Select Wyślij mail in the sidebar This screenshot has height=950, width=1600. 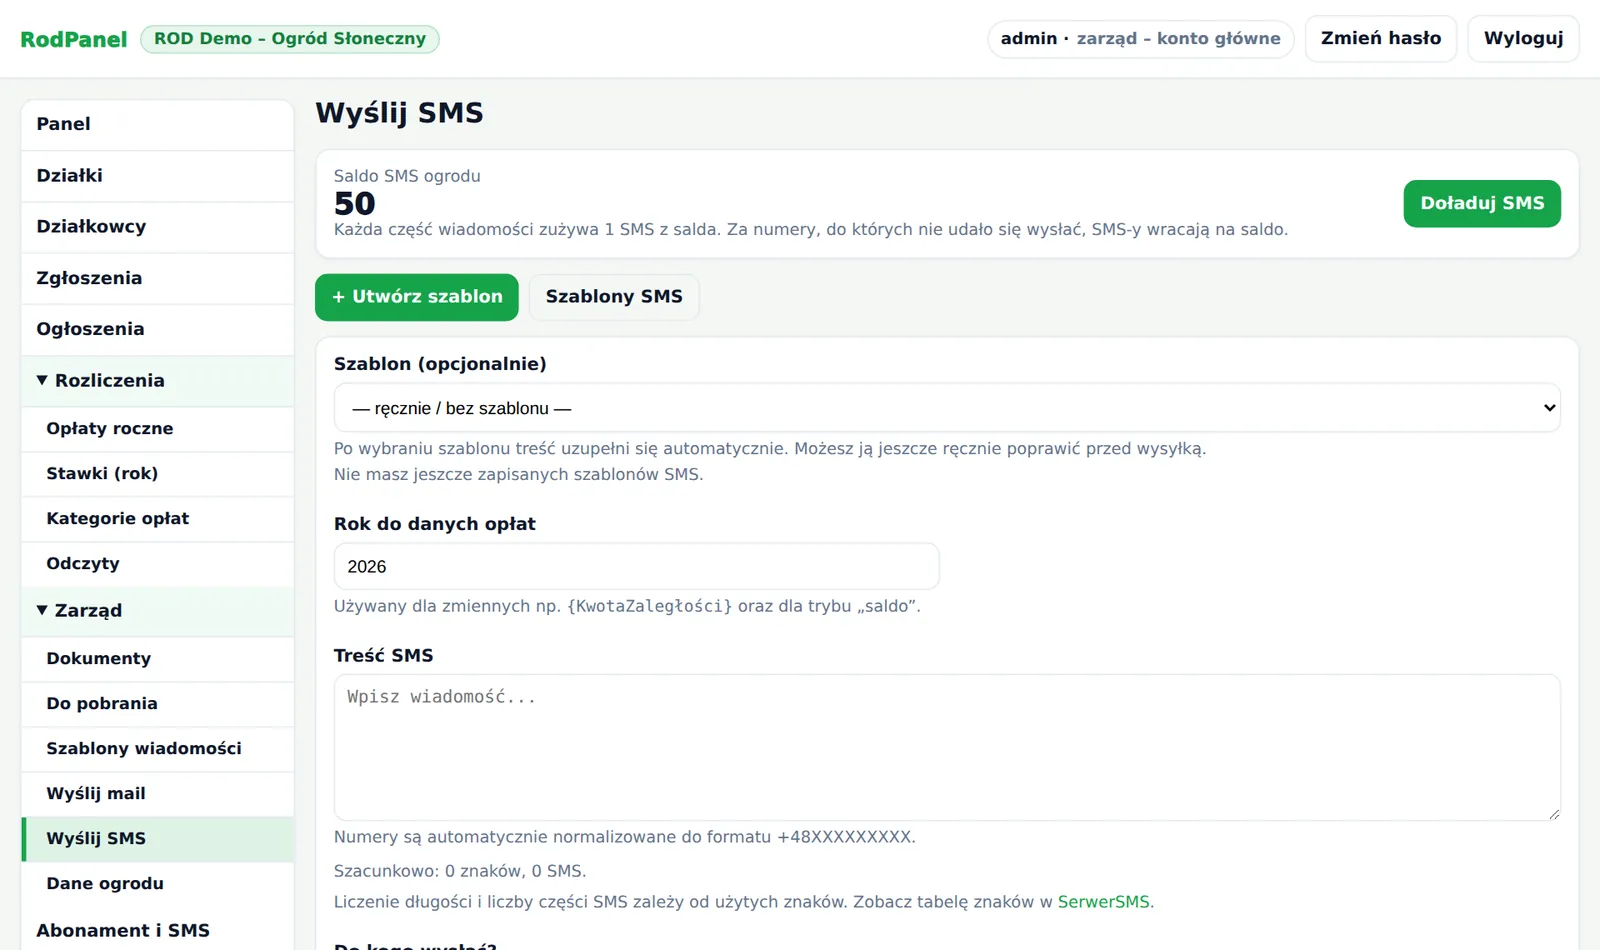click(x=157, y=794)
